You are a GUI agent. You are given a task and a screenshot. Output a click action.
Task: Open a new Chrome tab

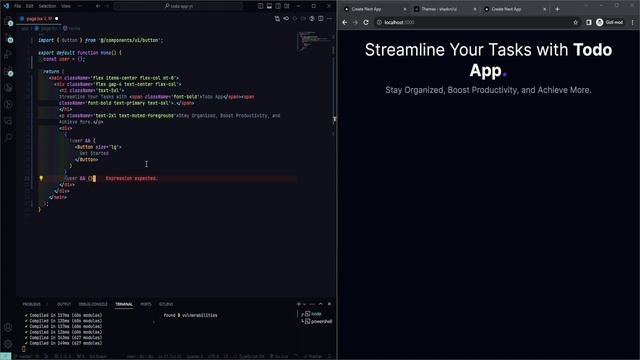pos(557,9)
